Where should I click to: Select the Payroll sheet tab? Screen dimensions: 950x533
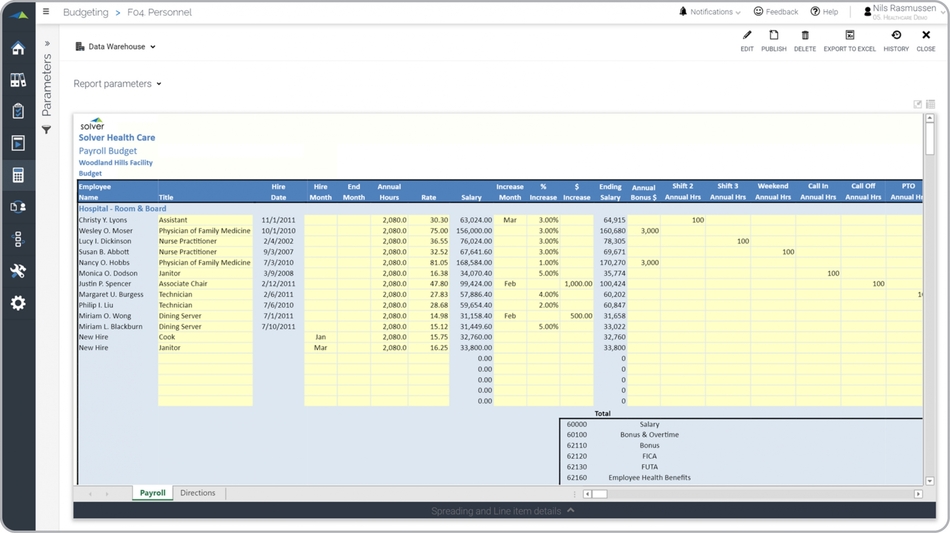152,493
